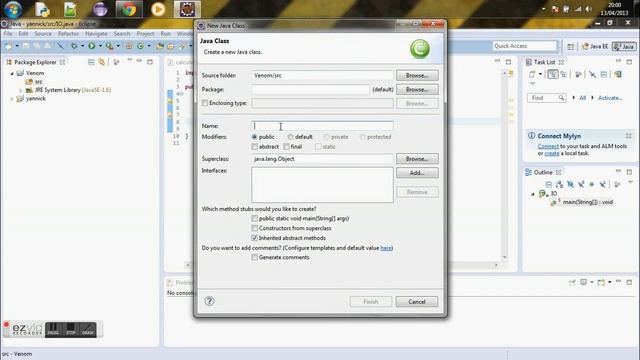Click Cancel in New Java Class dialog
This screenshot has height=360, width=640.
click(x=417, y=302)
